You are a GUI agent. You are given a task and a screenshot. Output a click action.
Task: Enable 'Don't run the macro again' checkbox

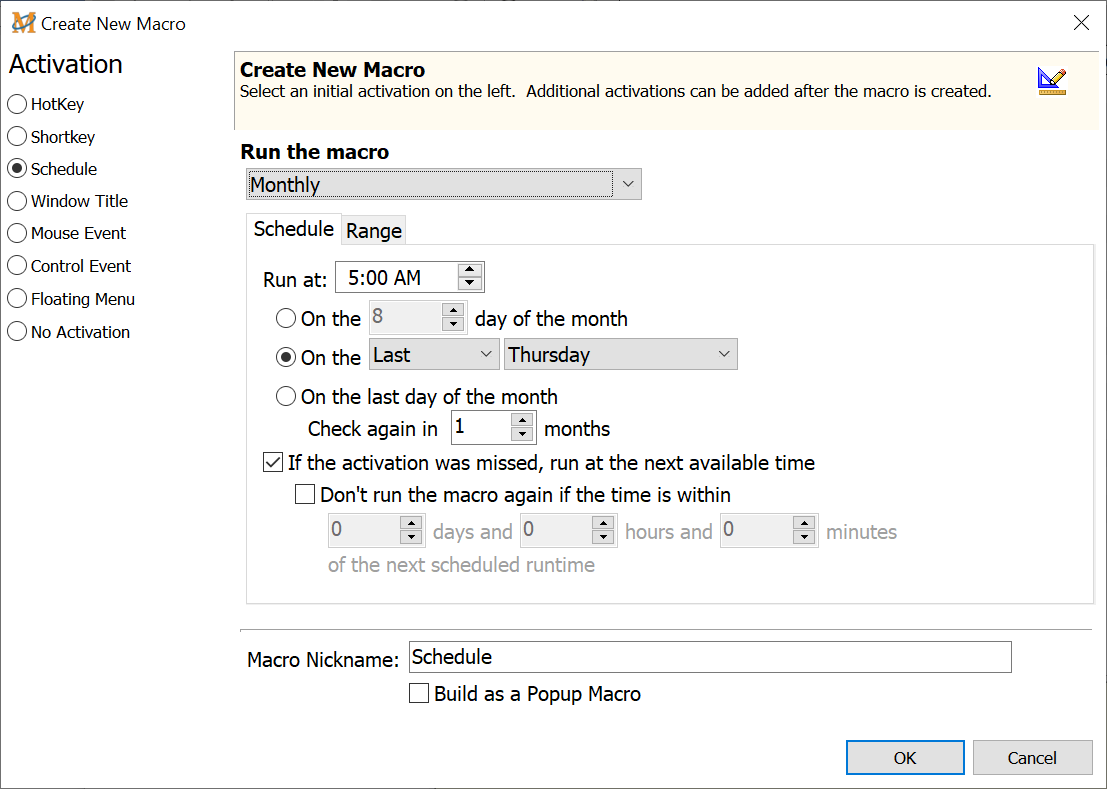point(305,494)
